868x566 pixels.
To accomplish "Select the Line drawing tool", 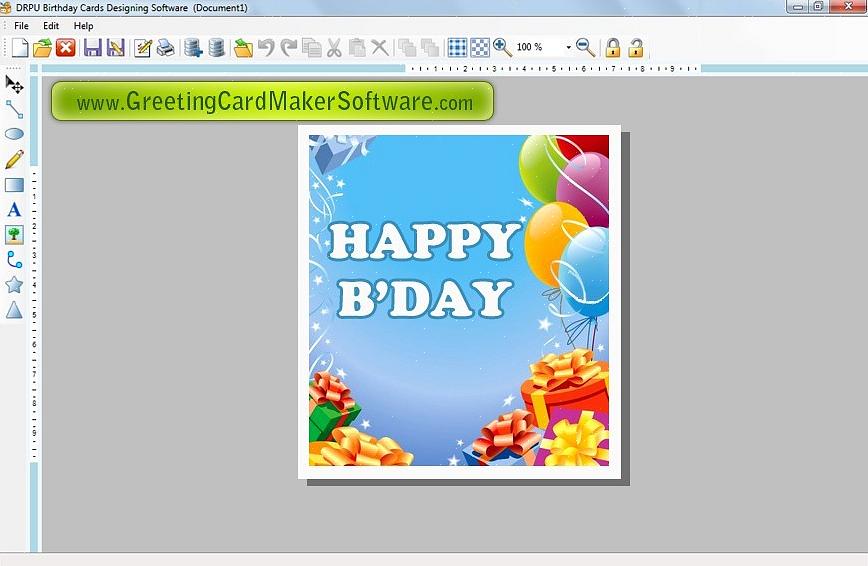I will click(x=14, y=109).
